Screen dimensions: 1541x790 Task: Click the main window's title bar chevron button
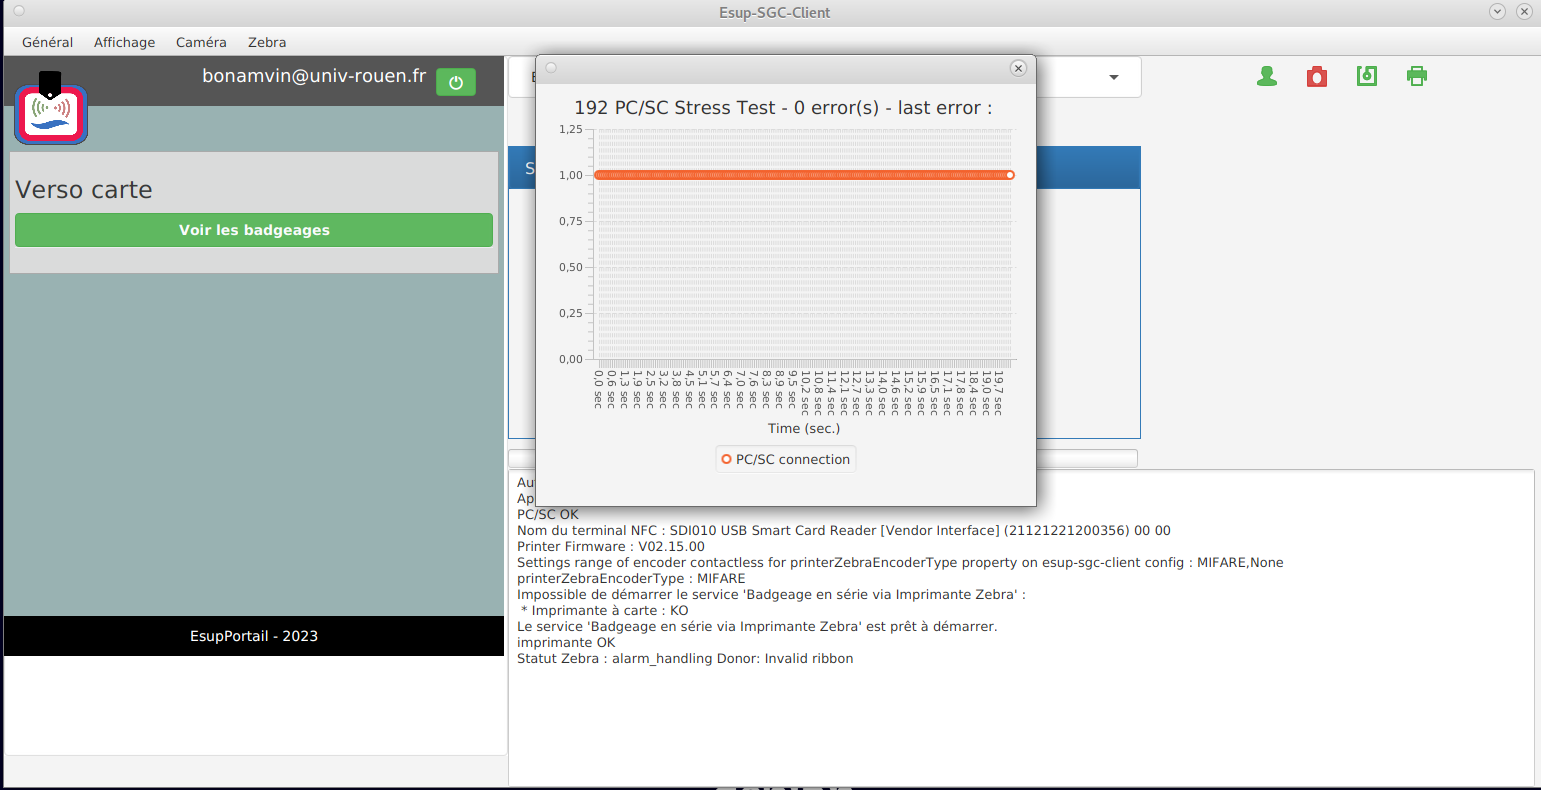[x=1497, y=12]
